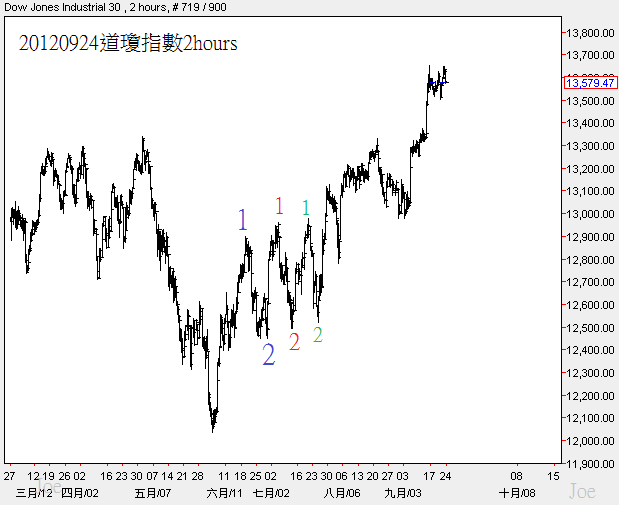Image resolution: width=619 pixels, height=505 pixels.
Task: Click the 12,100.00 price axis label
Action: [590, 418]
